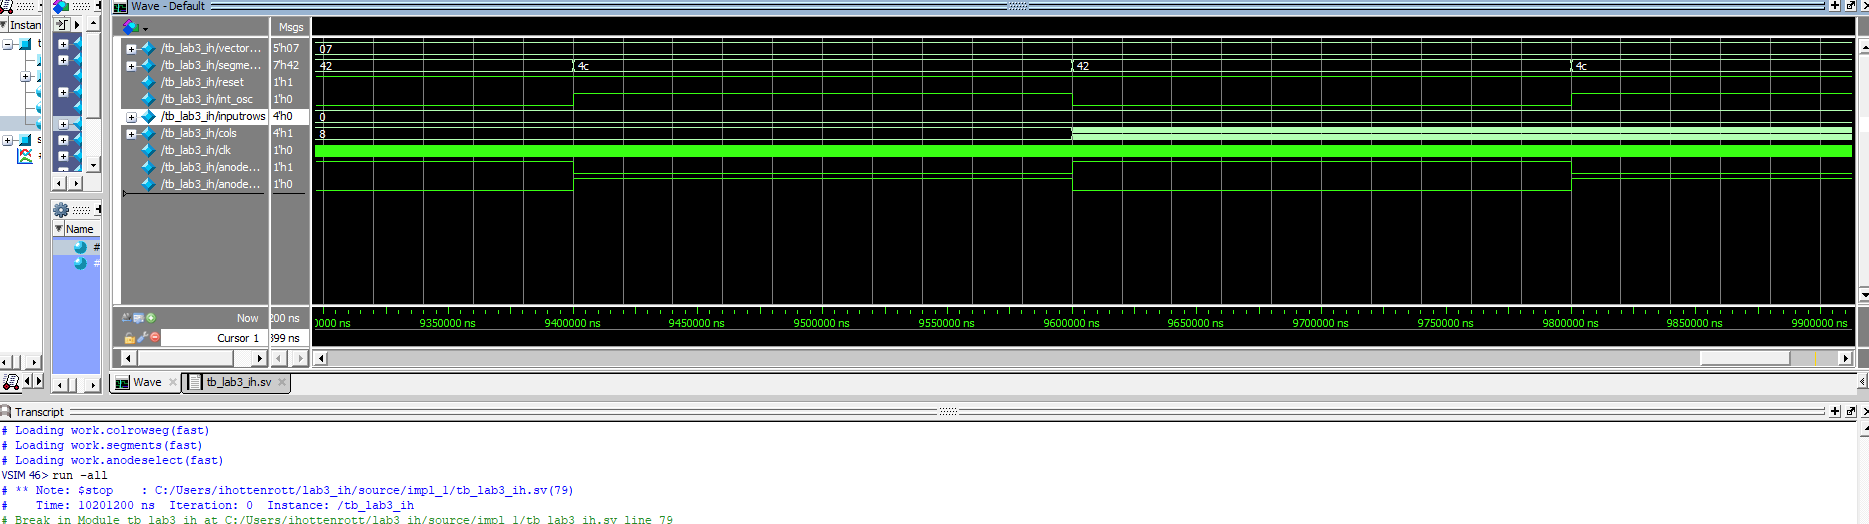Screen dimensions: 1869x524
Task: Close the tb_lab3_ih.sv tab
Action: (x=282, y=382)
